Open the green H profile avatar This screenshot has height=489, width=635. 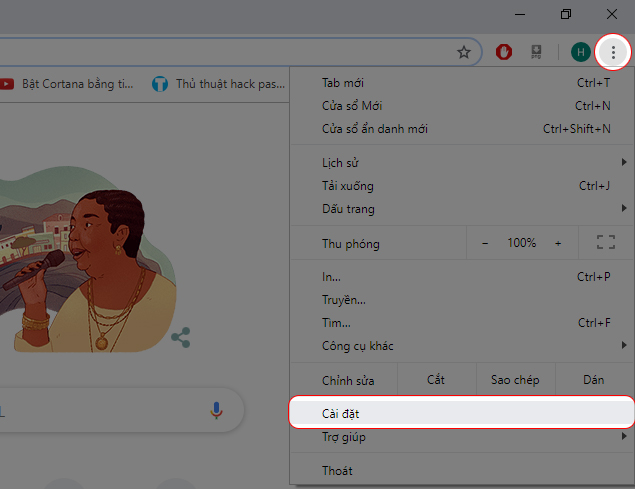581,52
